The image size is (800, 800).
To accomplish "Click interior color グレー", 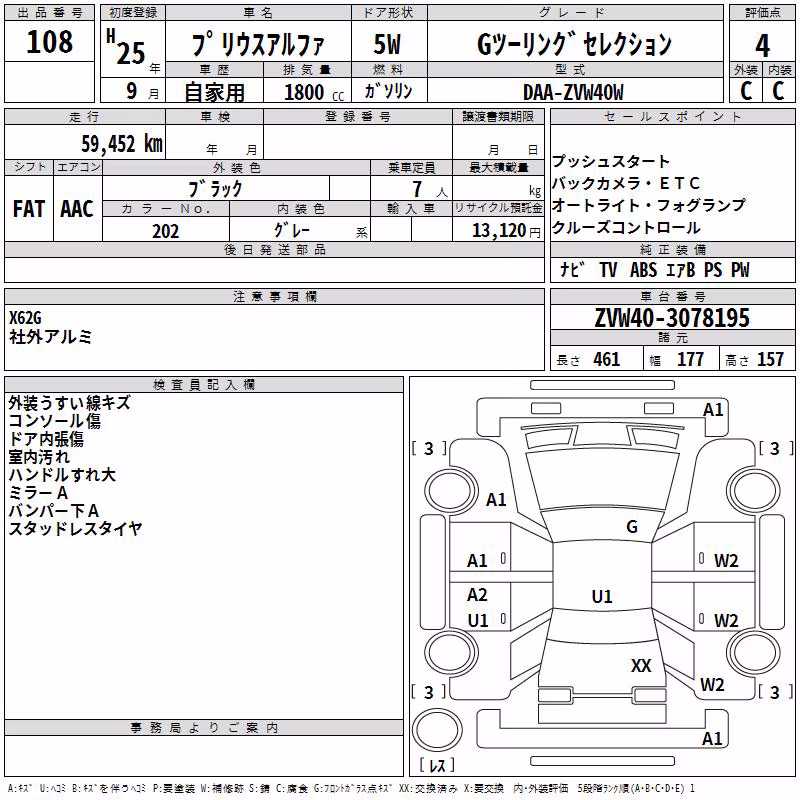I will pyautogui.click(x=292, y=230).
